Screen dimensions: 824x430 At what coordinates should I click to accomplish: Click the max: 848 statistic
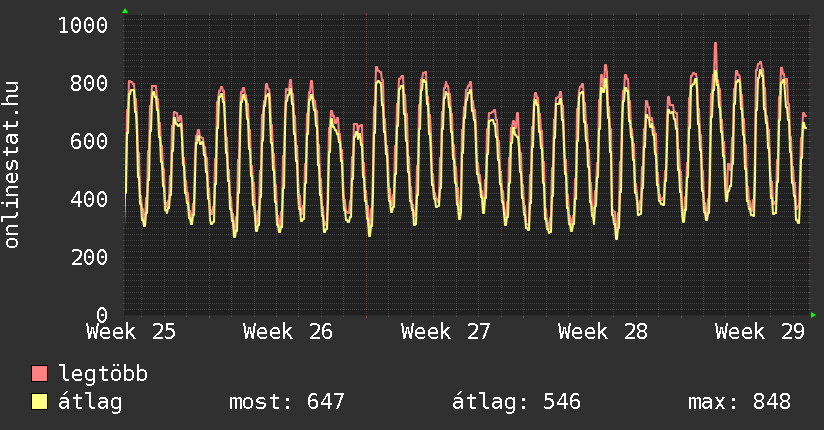739,402
